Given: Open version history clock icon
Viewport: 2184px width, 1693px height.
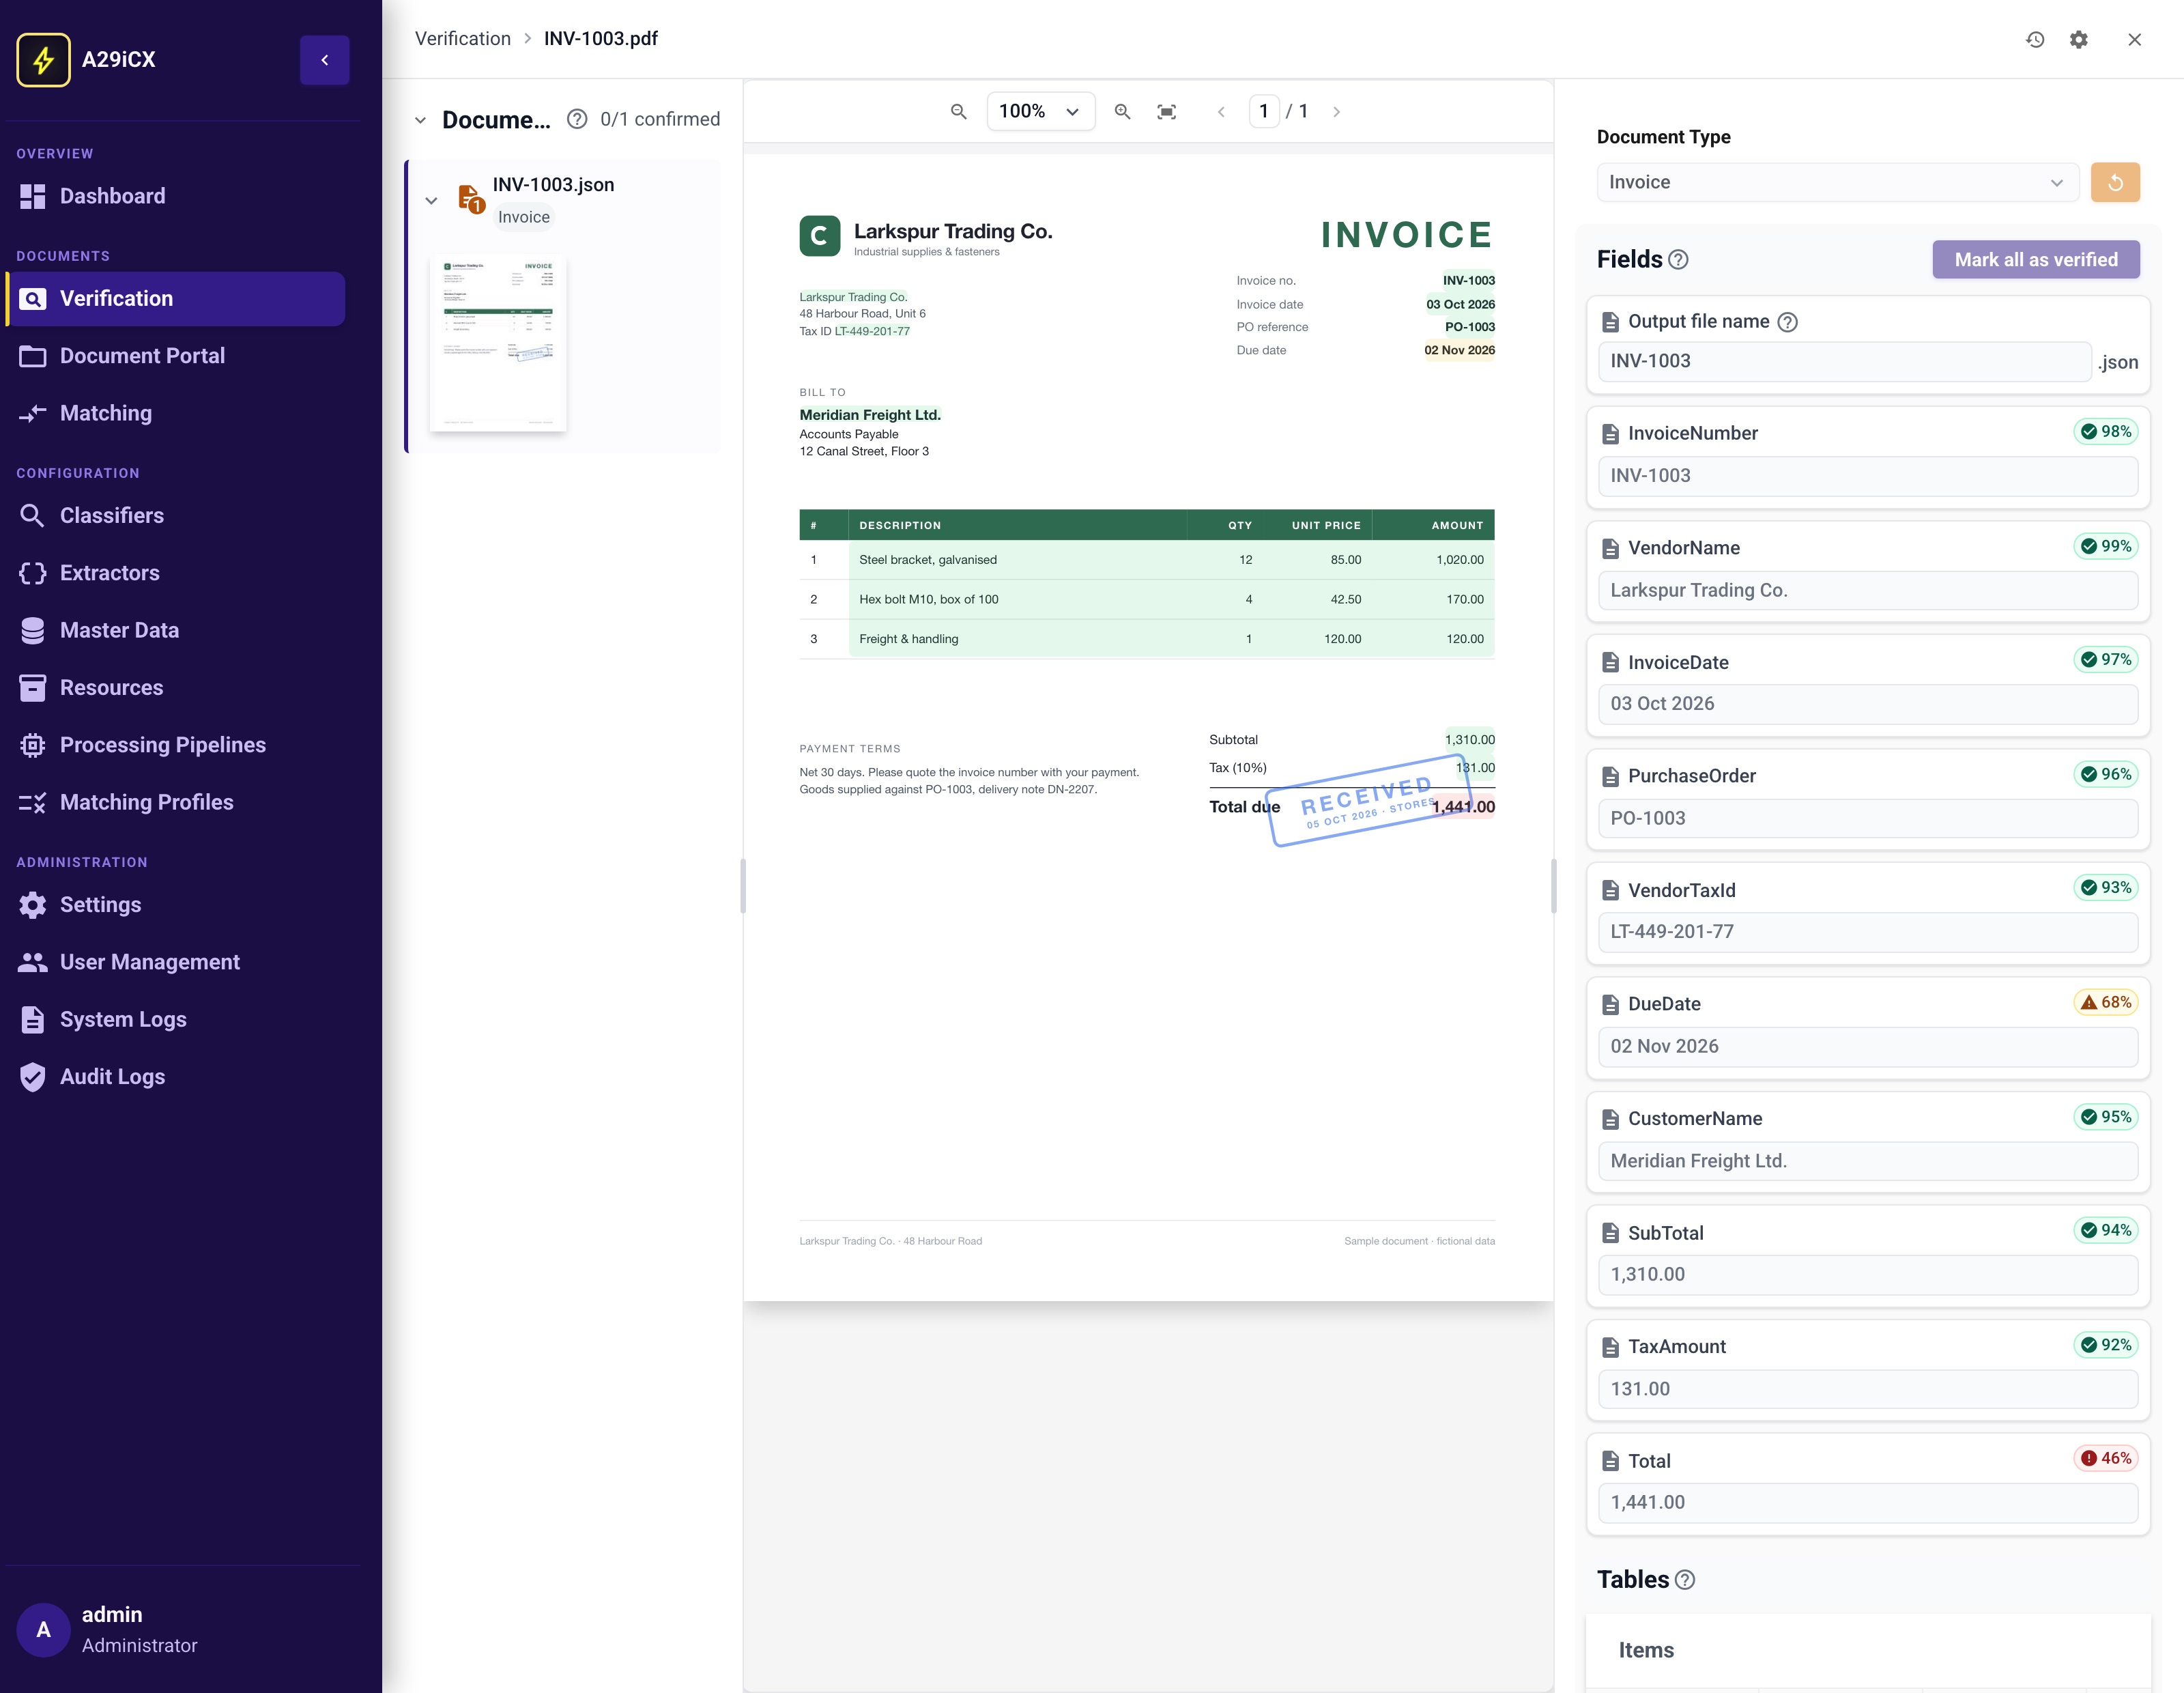Looking at the screenshot, I should pos(2034,40).
